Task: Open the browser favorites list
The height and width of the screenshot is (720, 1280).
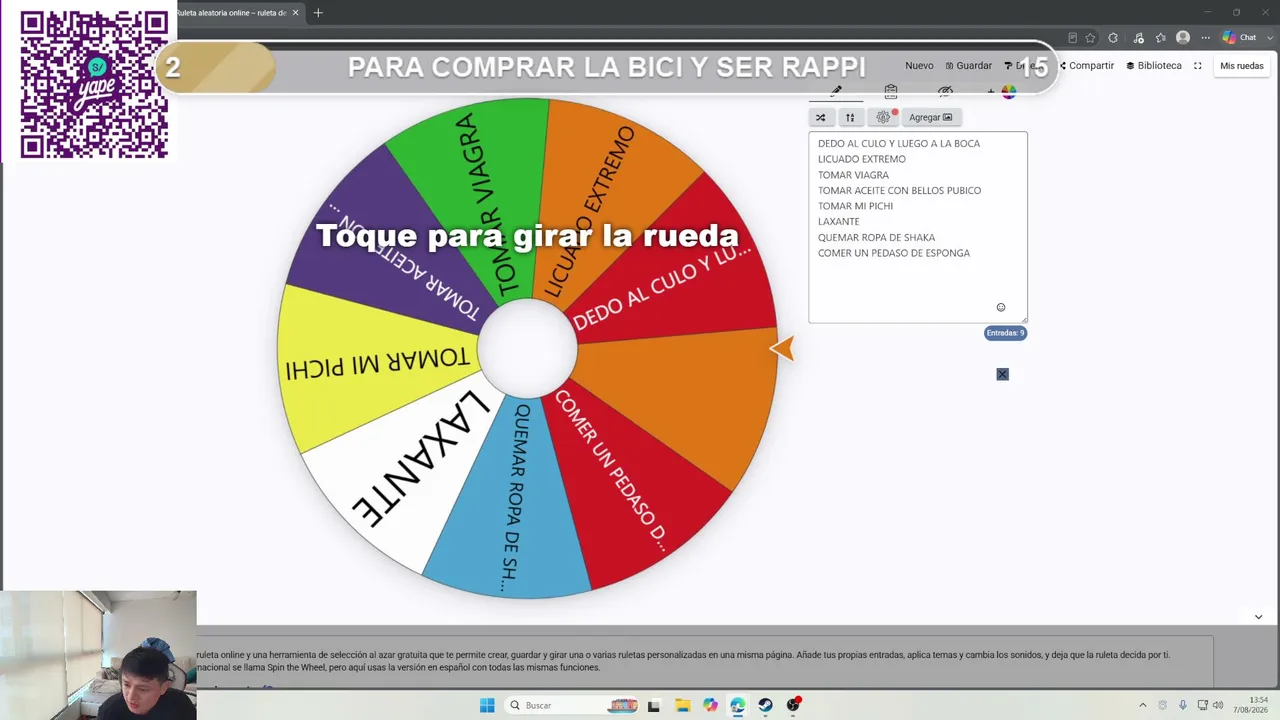Action: [1161, 38]
